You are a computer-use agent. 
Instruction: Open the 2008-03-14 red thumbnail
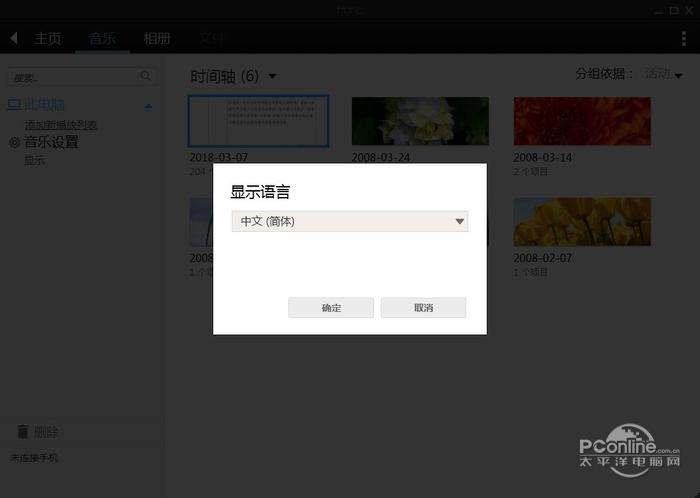pyautogui.click(x=582, y=121)
